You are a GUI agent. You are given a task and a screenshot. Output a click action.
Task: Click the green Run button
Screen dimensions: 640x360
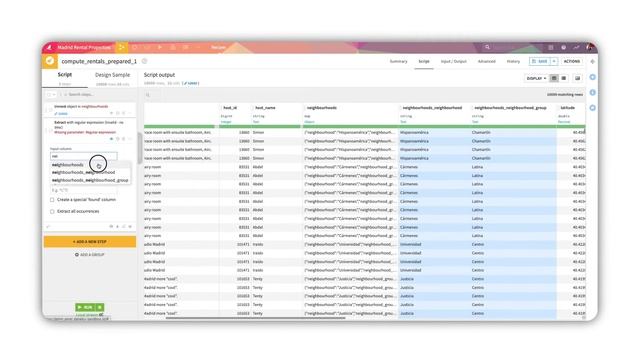(x=85, y=307)
